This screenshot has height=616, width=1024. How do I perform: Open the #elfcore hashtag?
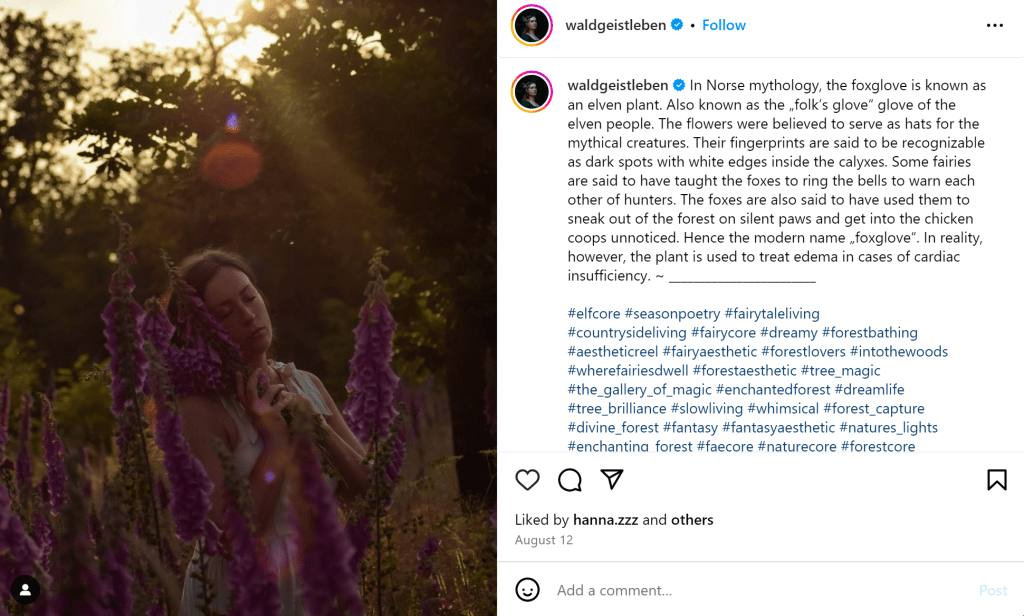(x=594, y=314)
